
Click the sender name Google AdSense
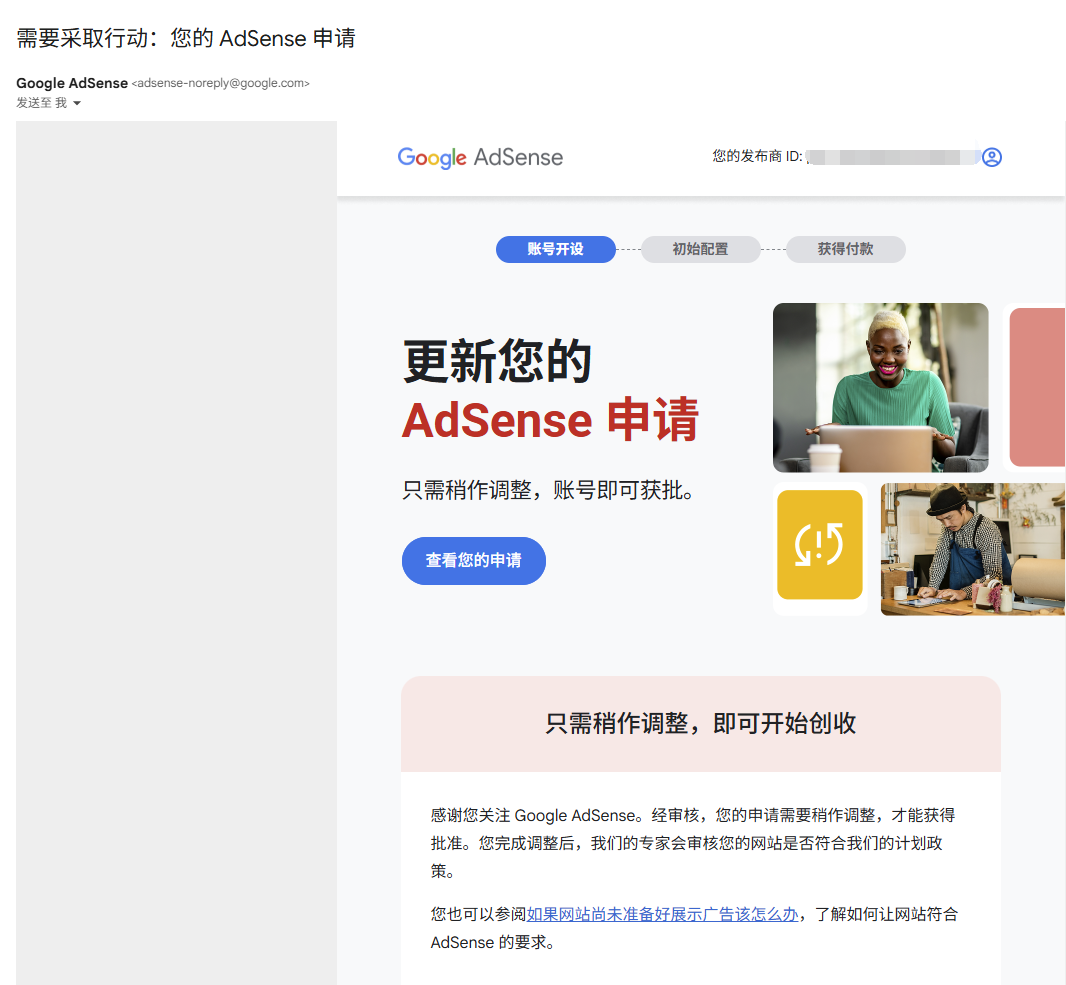72,83
